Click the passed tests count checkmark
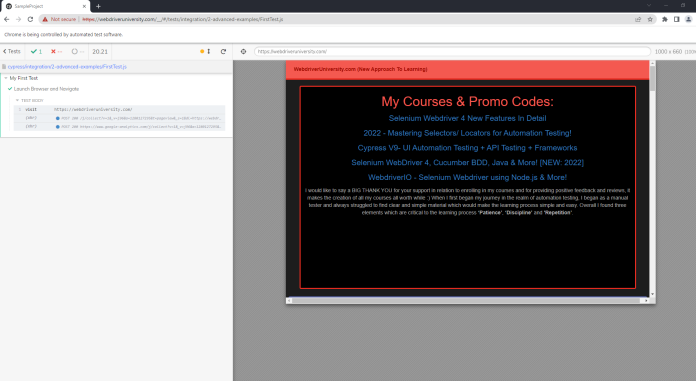Image resolution: width=697 pixels, height=382 pixels. pyautogui.click(x=33, y=52)
